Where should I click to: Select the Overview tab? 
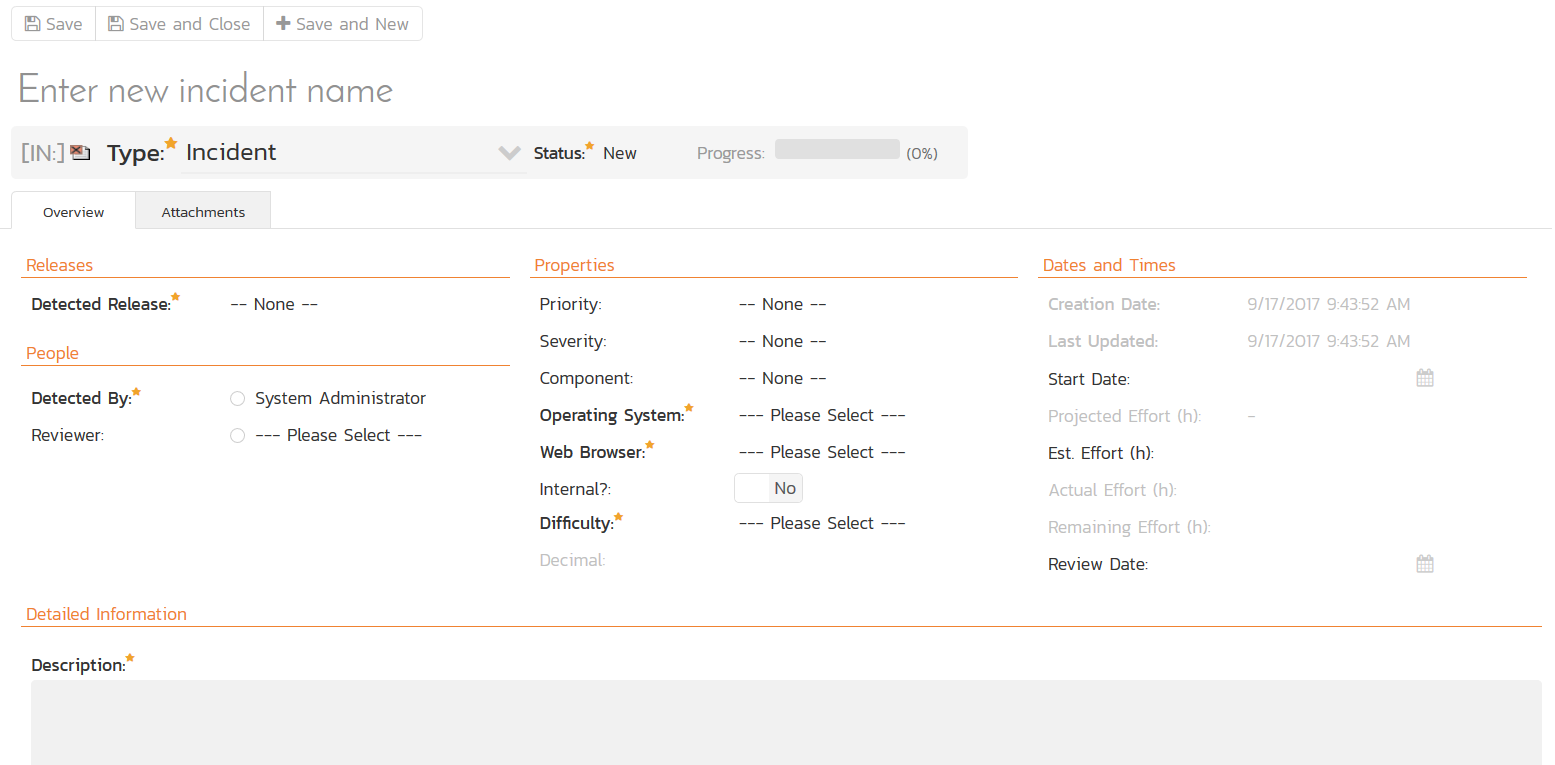[73, 212]
